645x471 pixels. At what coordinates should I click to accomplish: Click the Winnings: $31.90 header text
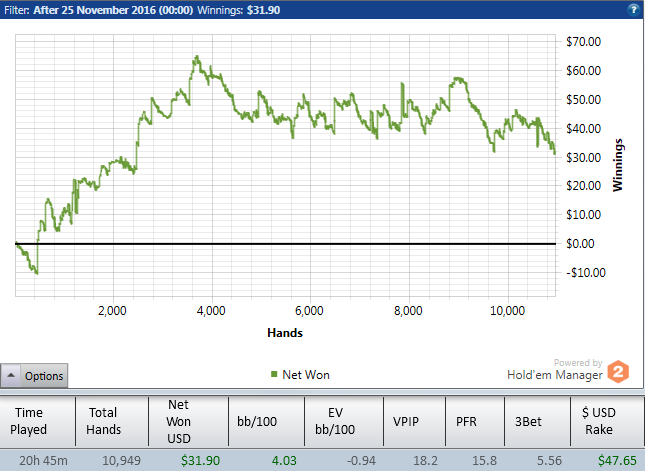tap(239, 10)
